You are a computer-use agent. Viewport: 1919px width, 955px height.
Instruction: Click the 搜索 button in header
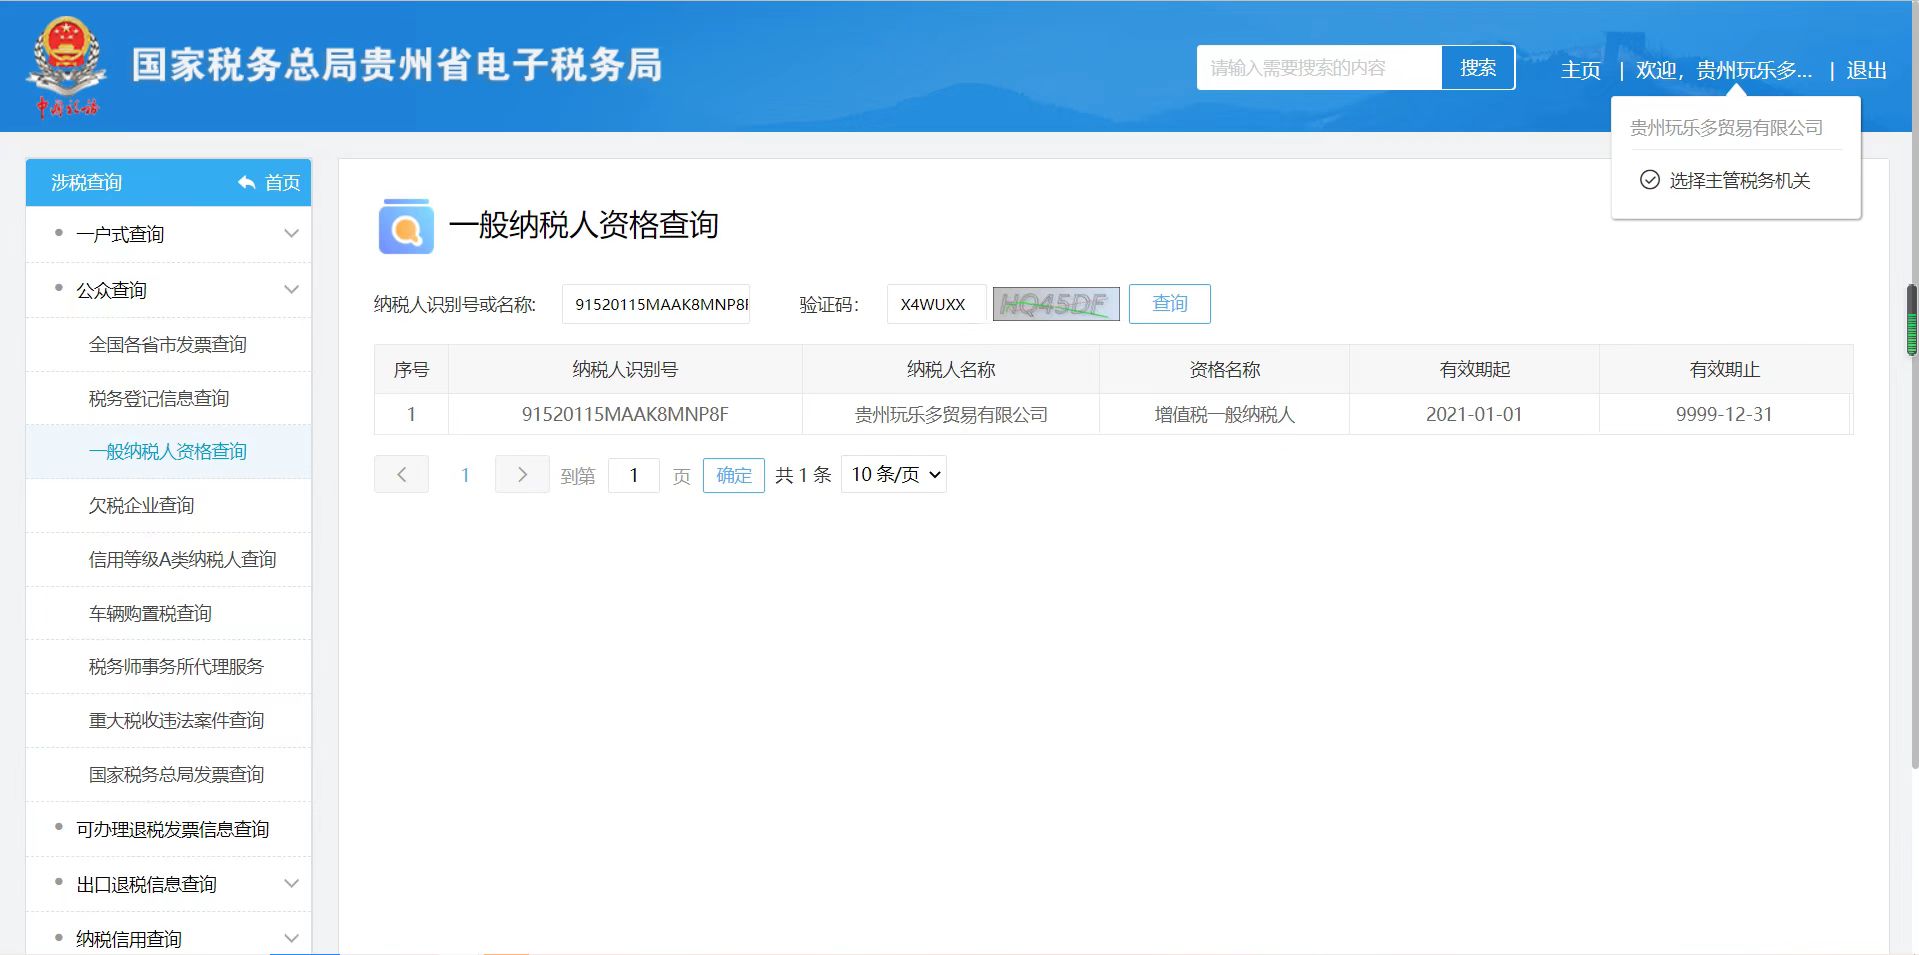tap(1477, 68)
